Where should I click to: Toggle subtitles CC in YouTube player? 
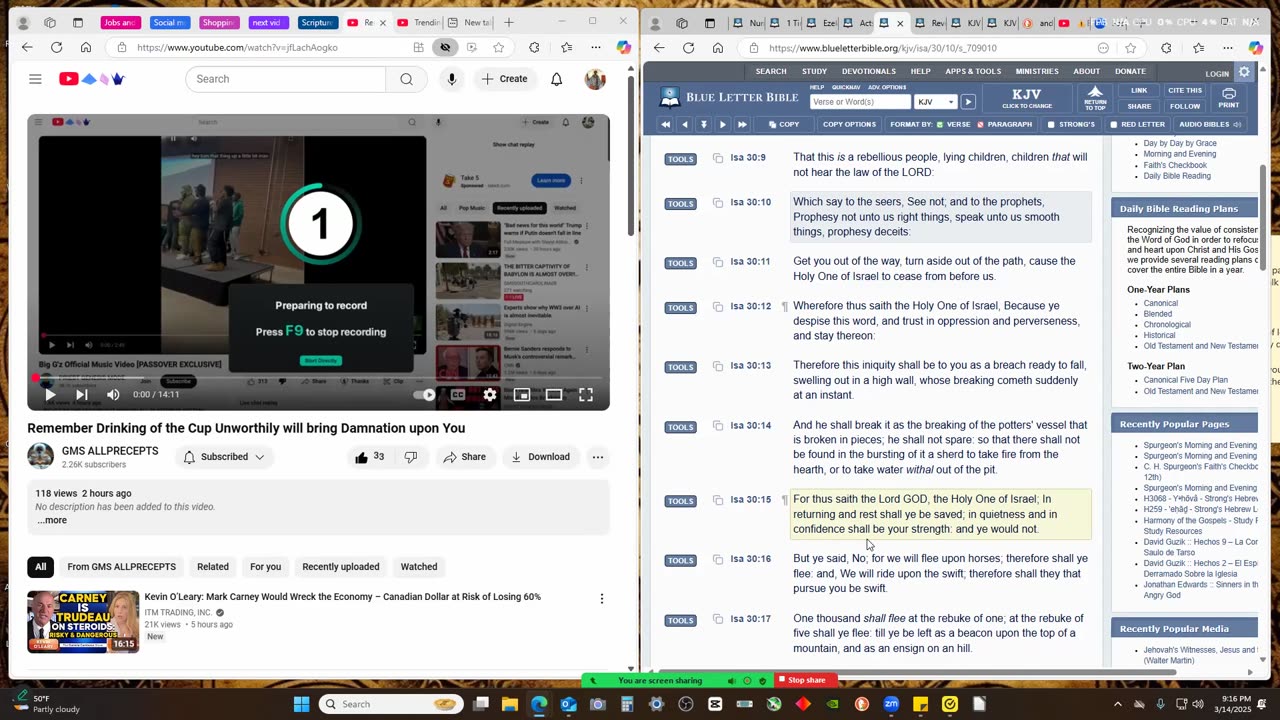pyautogui.click(x=458, y=395)
